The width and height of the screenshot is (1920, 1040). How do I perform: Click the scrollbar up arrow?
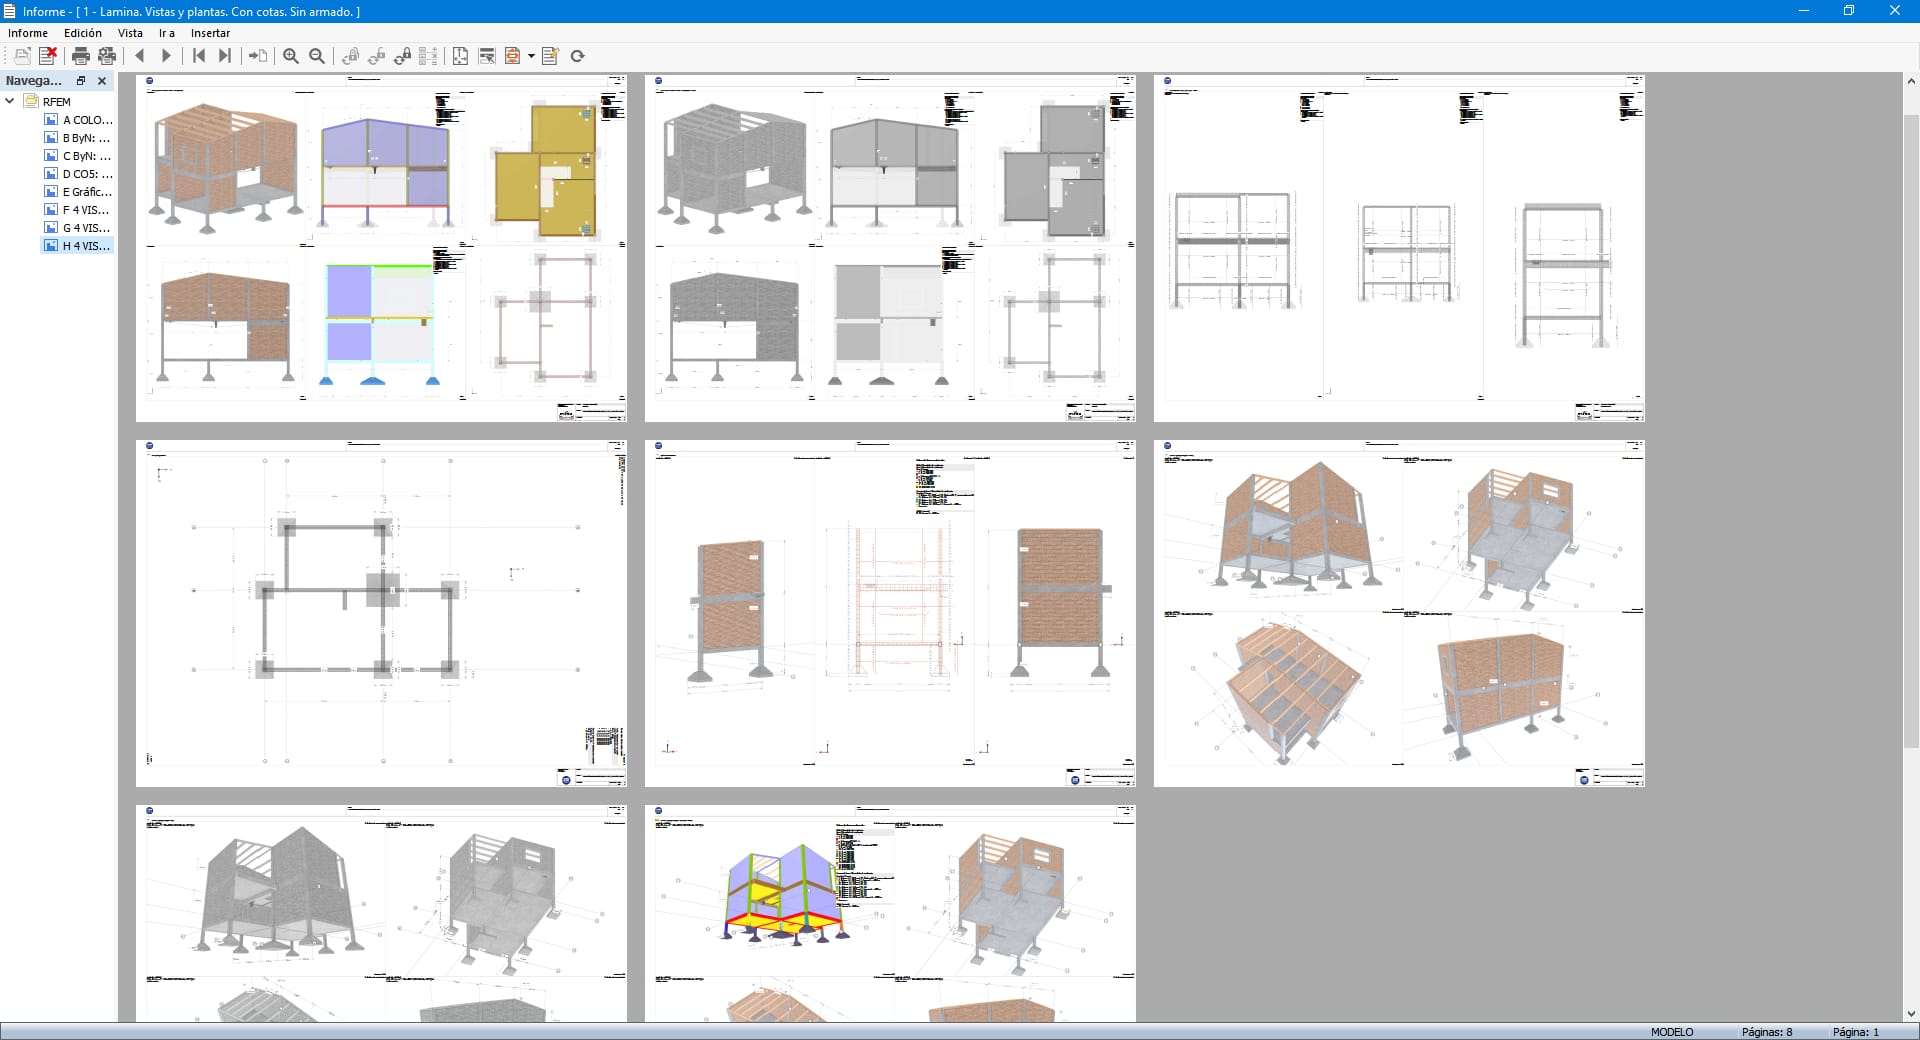[x=1911, y=81]
